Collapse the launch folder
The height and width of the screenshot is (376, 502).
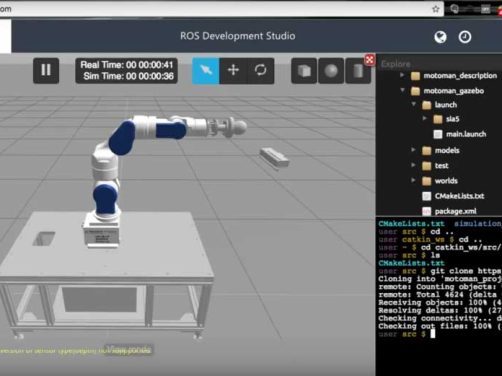[x=414, y=104]
